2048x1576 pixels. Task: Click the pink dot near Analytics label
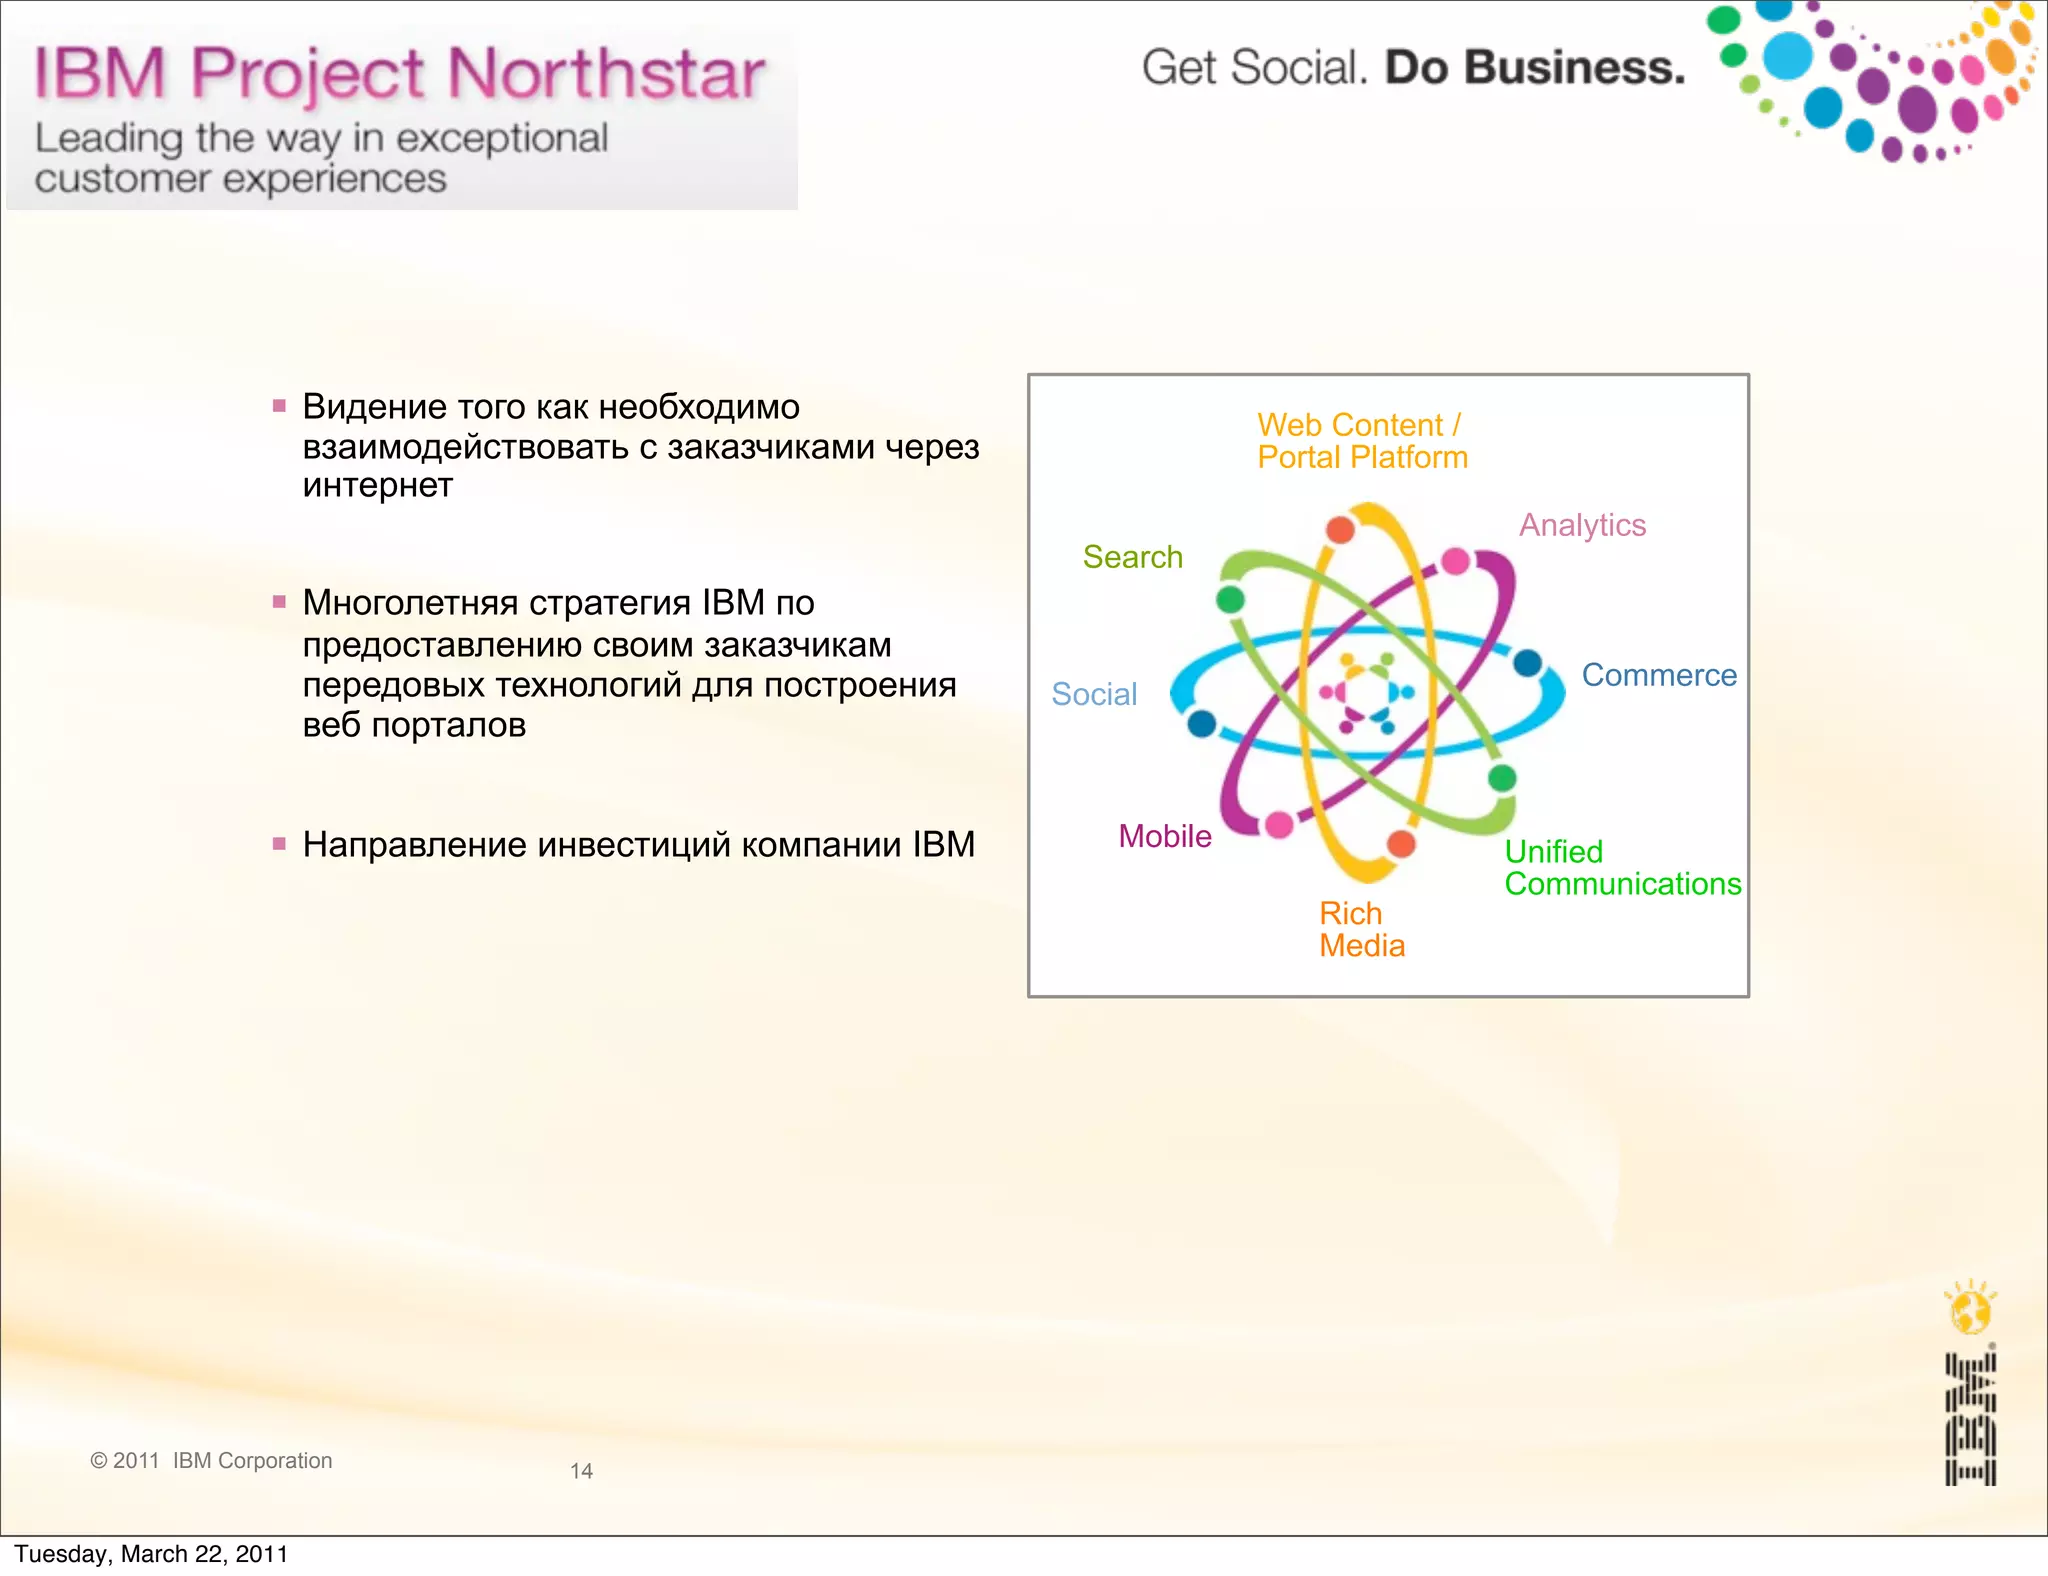pos(1456,561)
